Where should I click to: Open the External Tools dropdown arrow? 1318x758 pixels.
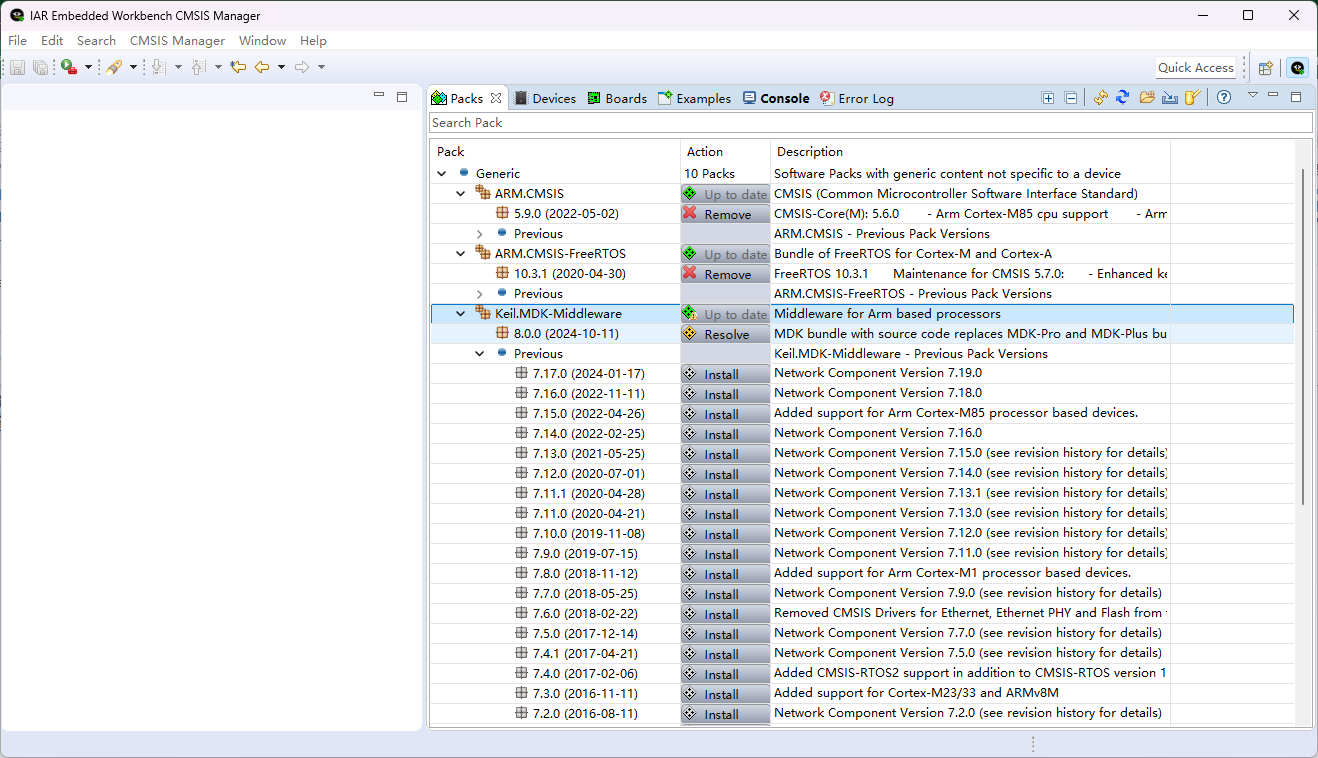pos(88,67)
